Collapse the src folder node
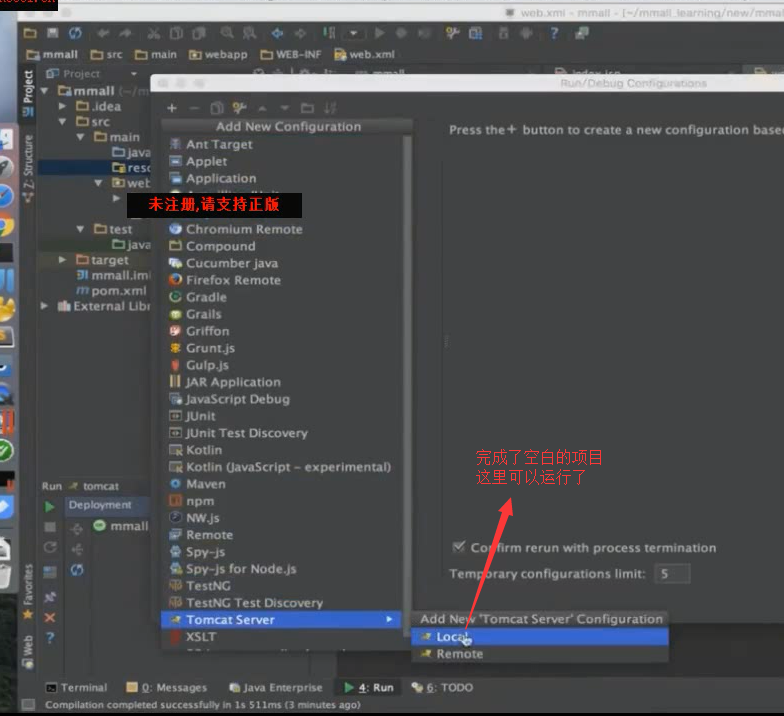 point(62,122)
